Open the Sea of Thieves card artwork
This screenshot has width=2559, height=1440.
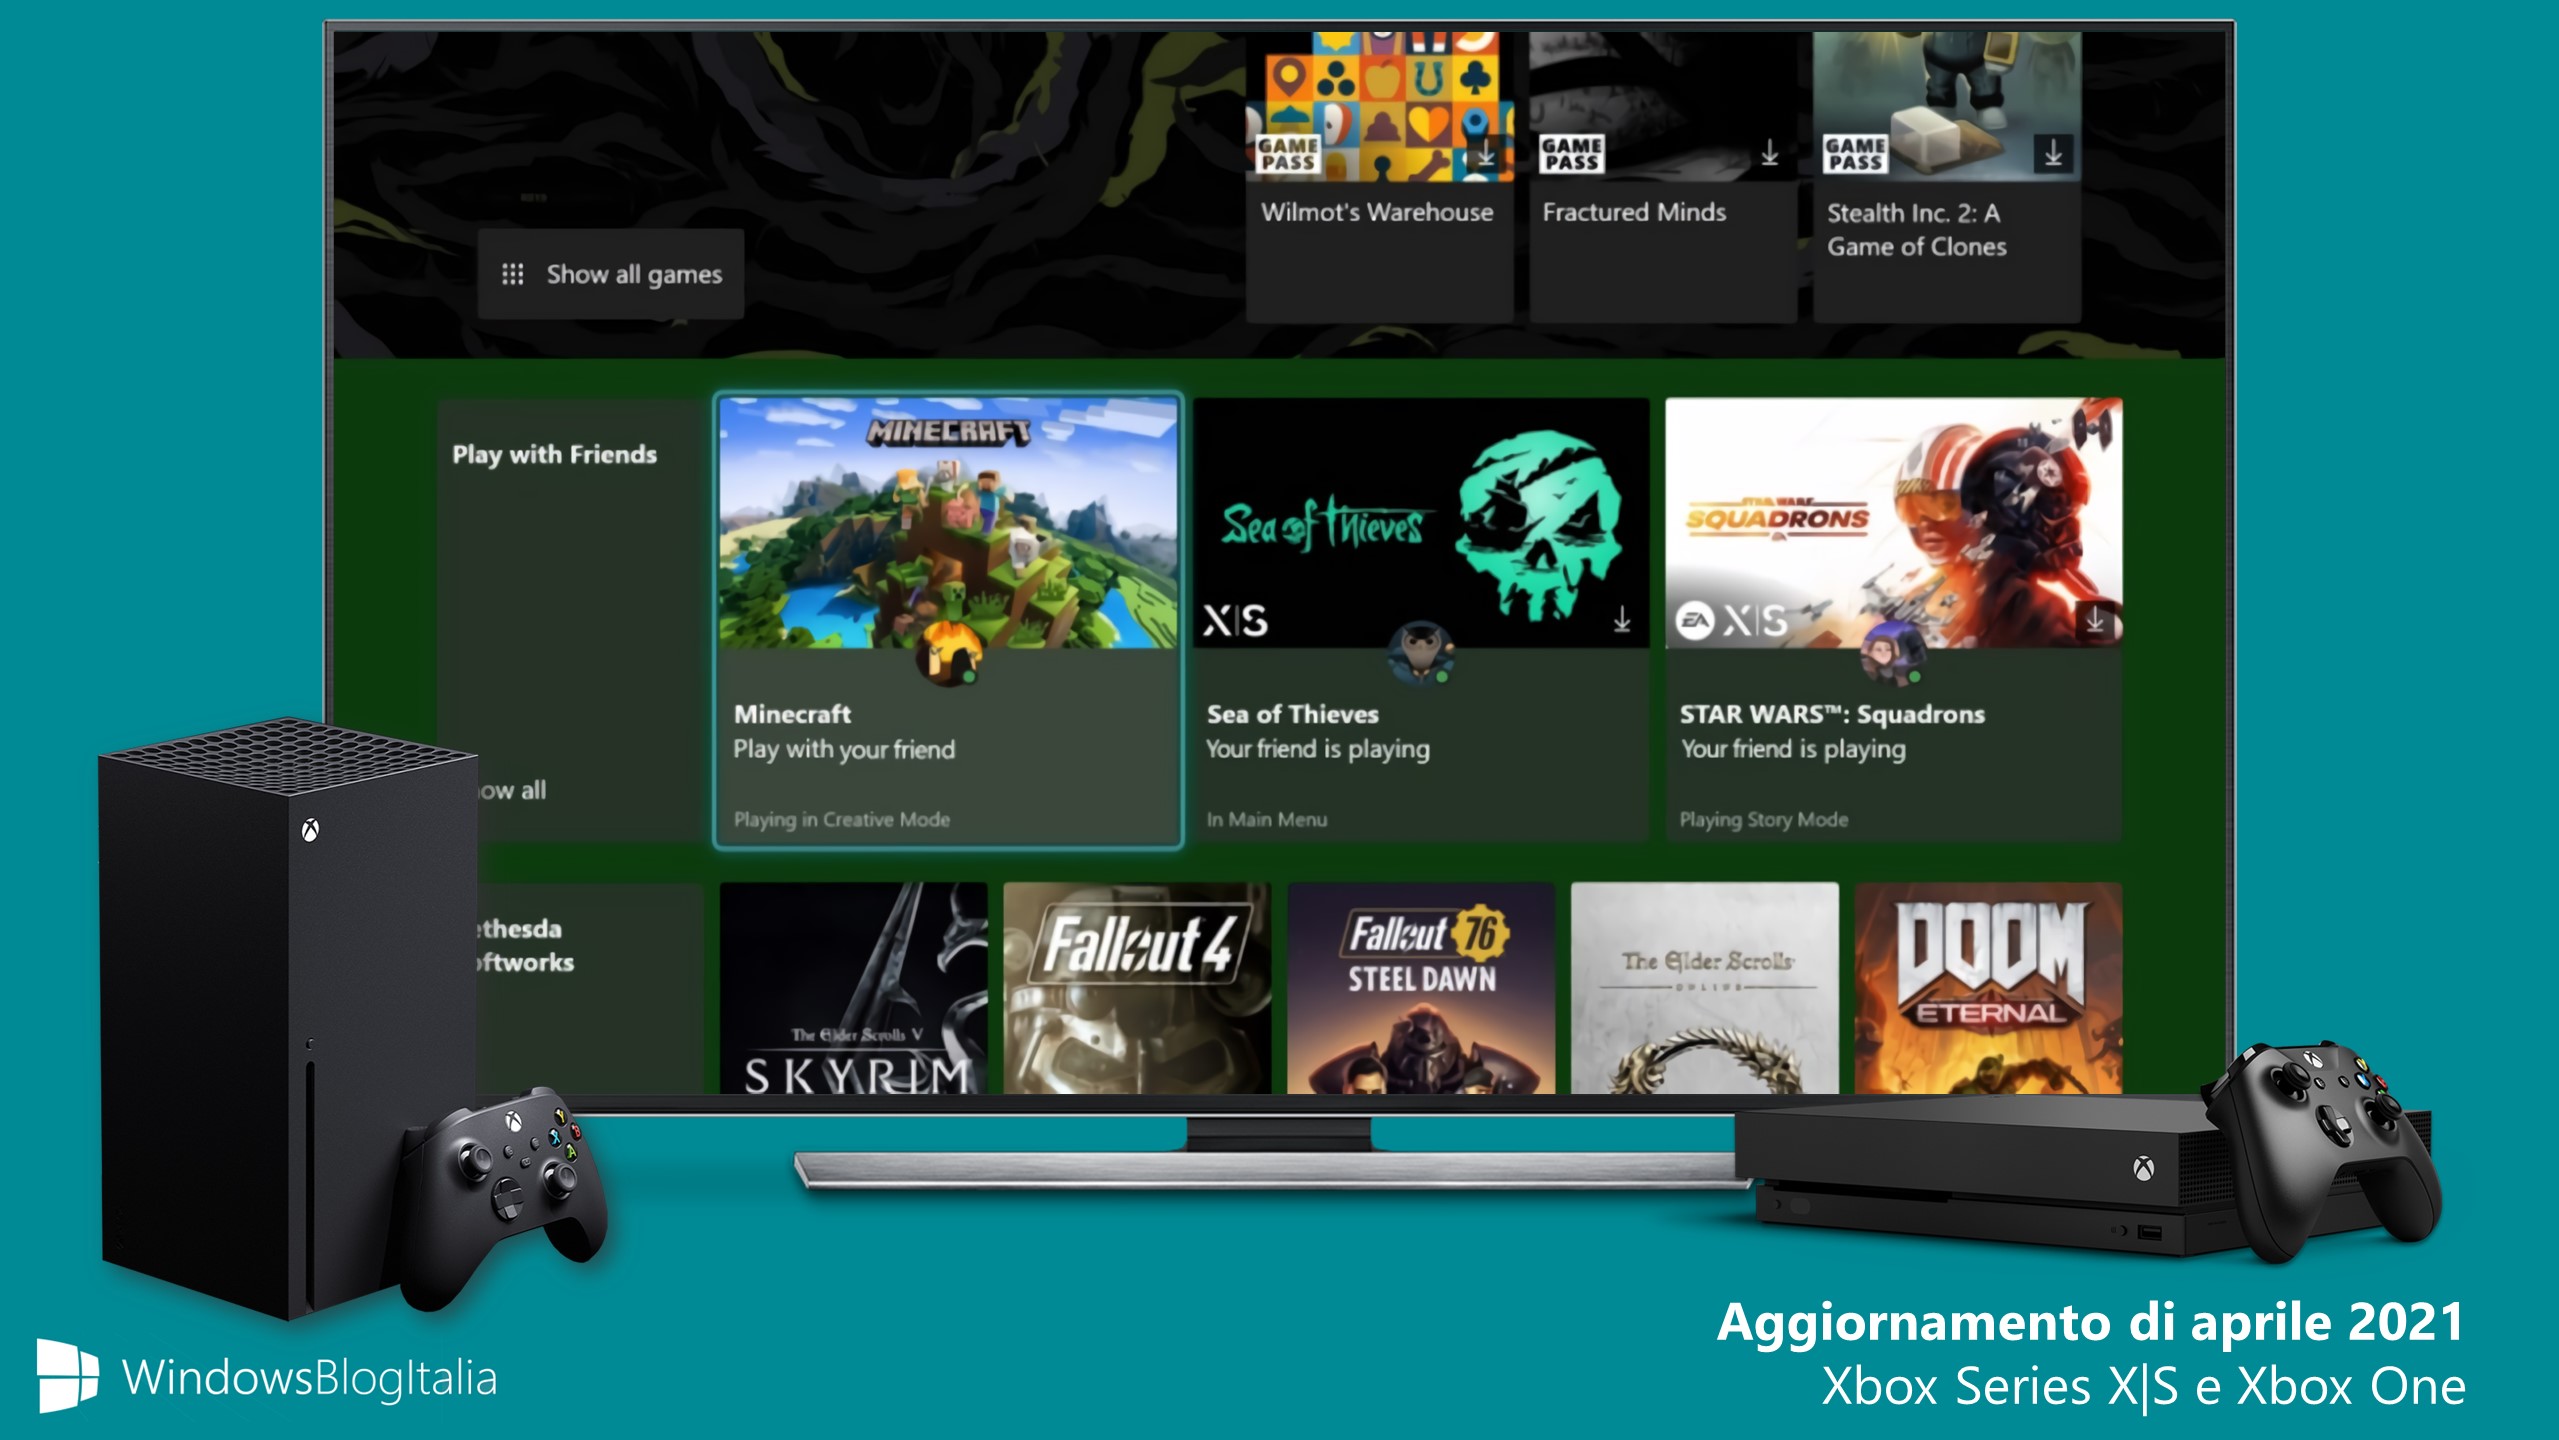pyautogui.click(x=1421, y=523)
